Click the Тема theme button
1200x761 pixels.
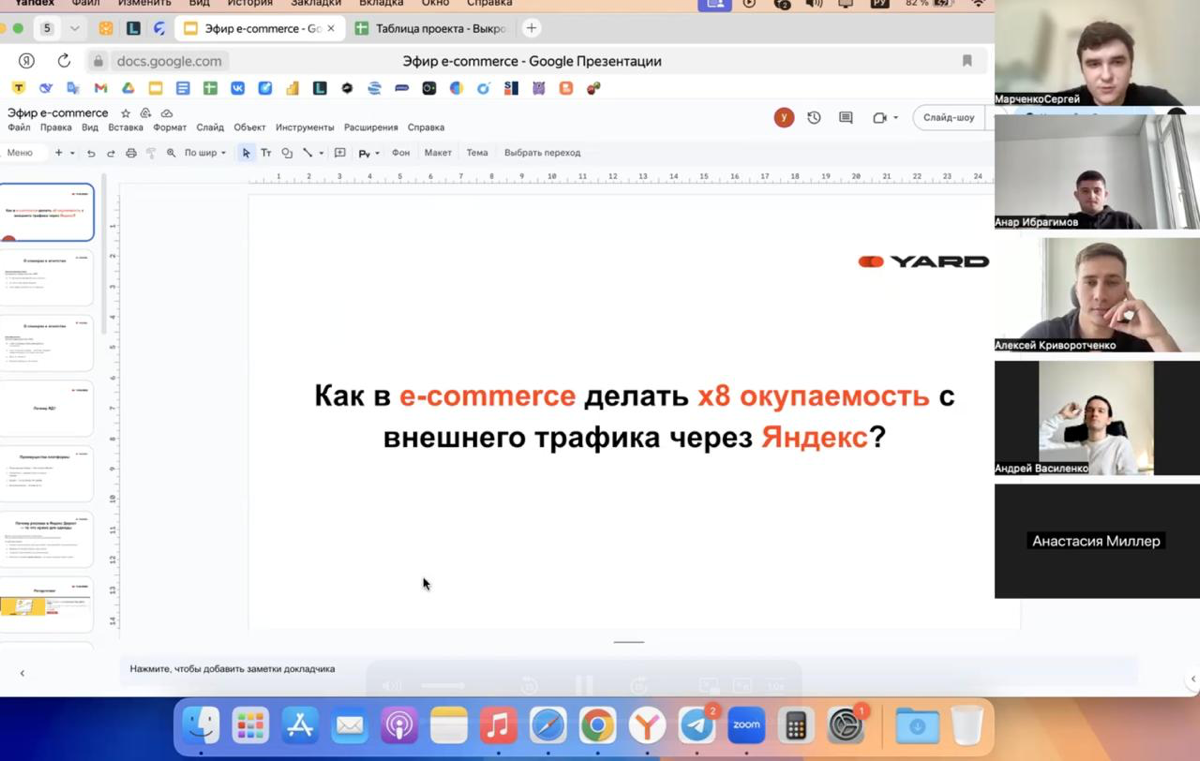click(477, 153)
